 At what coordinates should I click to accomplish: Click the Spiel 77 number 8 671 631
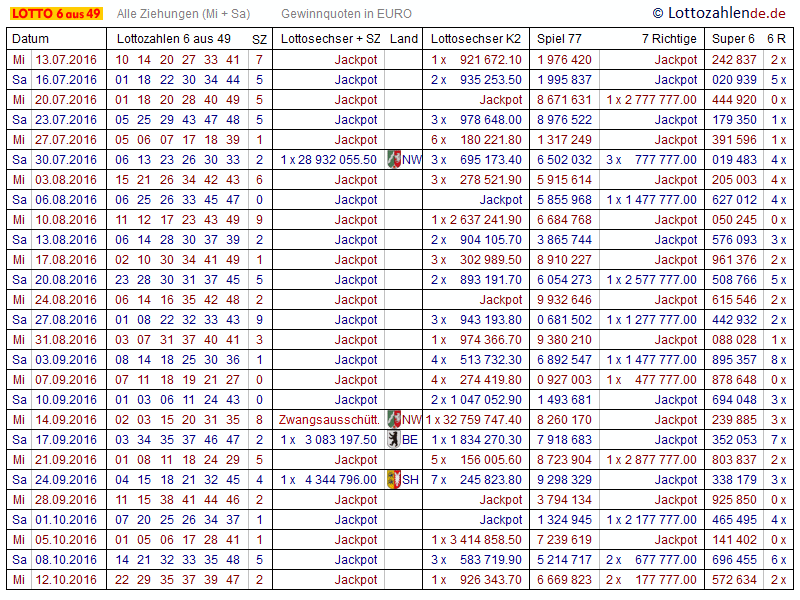[564, 100]
